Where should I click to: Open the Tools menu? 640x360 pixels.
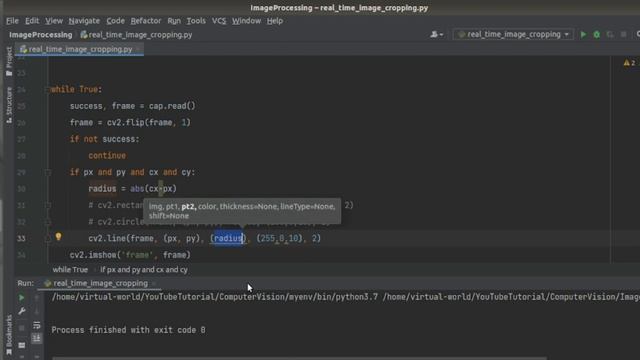[x=196, y=21]
